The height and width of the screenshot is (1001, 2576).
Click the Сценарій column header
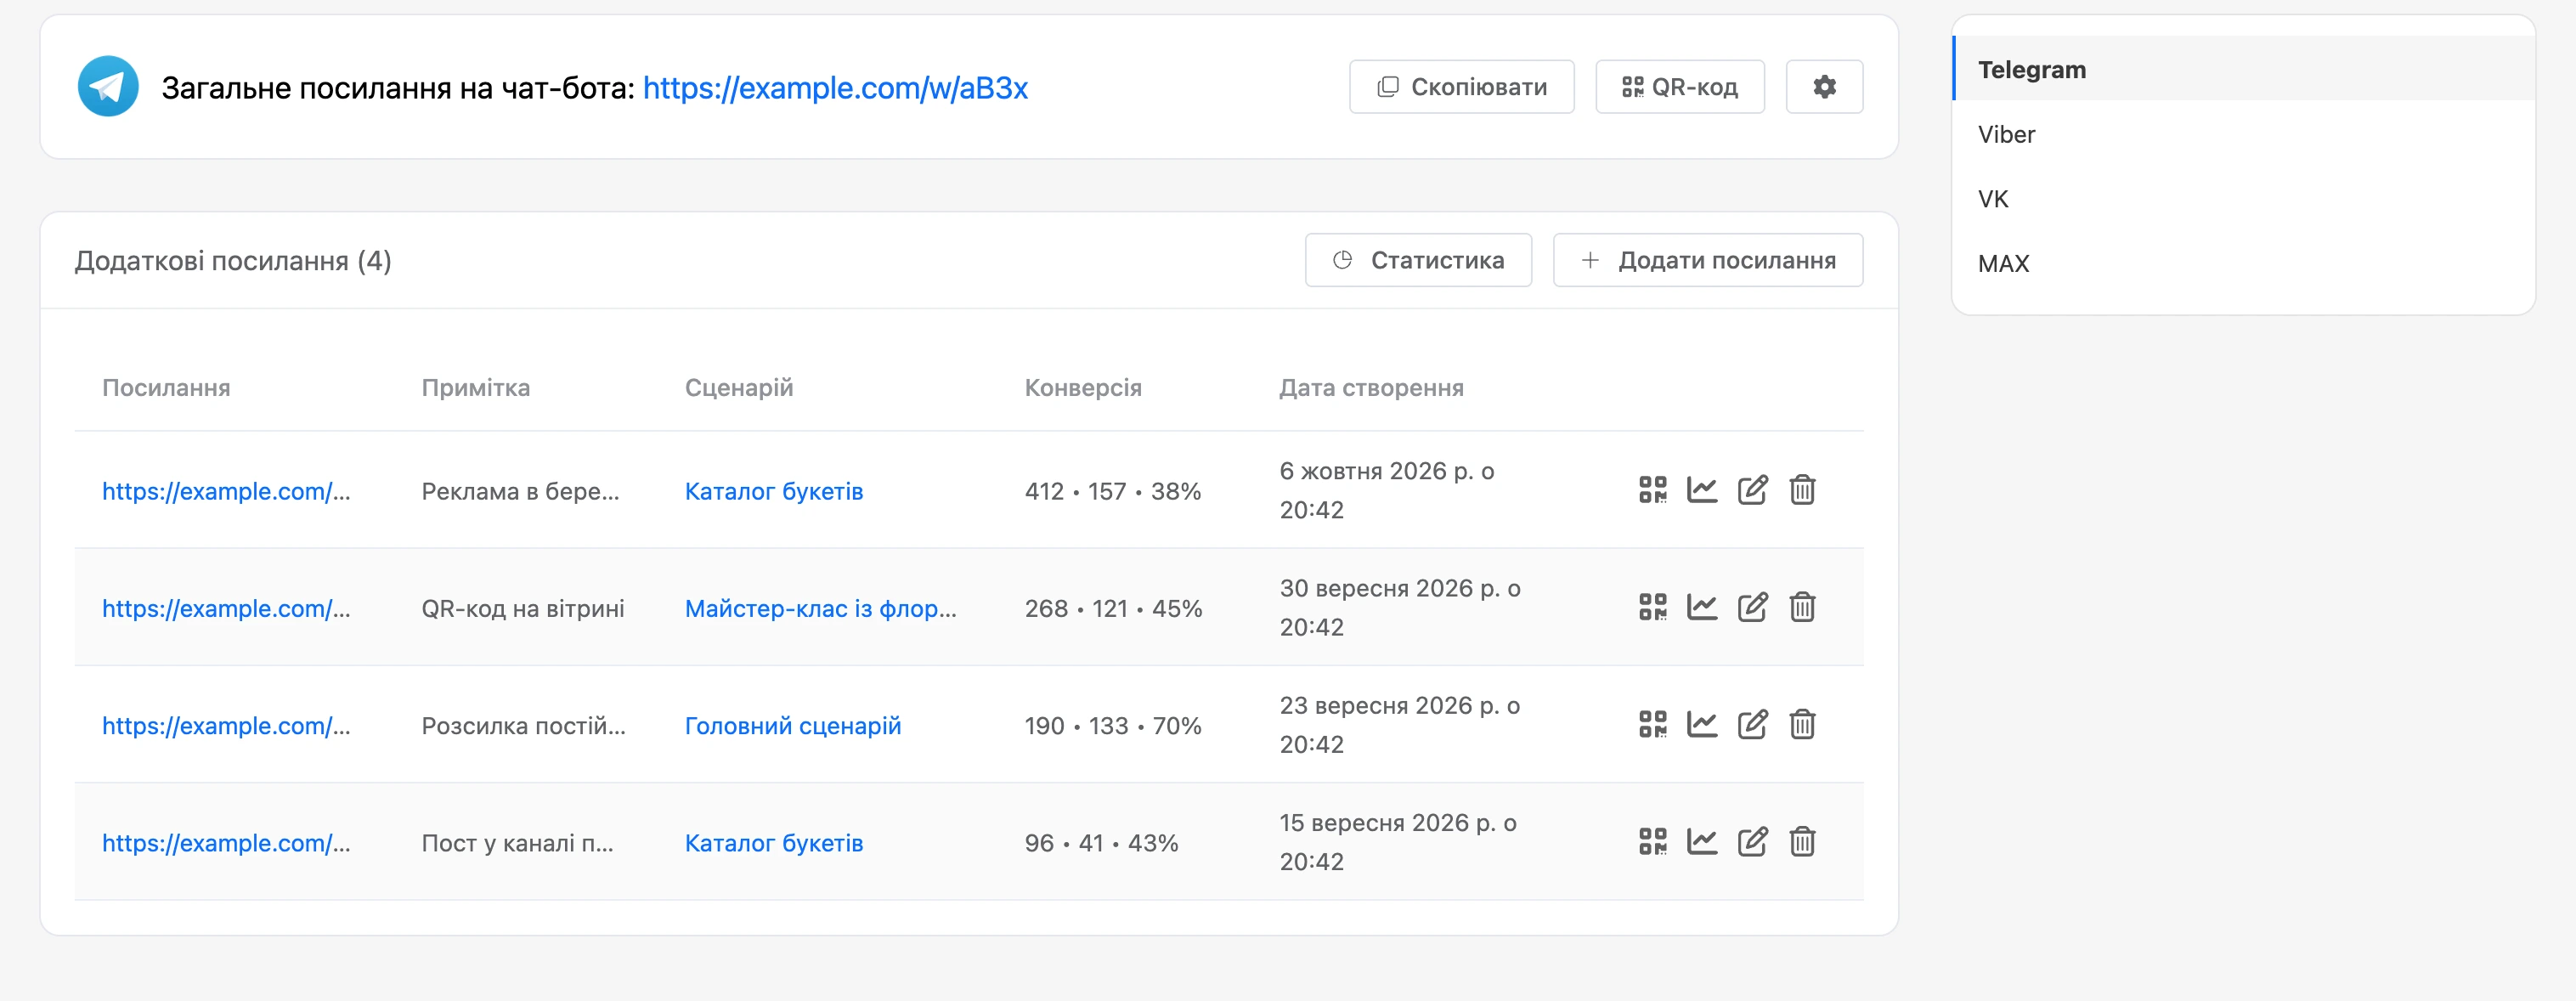738,387
